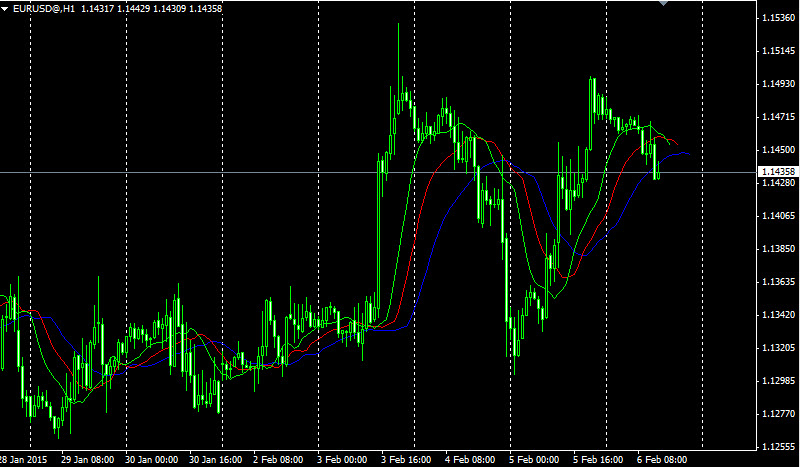Click the 1.13420 price scale label
This screenshot has height=467, width=801.
point(779,315)
